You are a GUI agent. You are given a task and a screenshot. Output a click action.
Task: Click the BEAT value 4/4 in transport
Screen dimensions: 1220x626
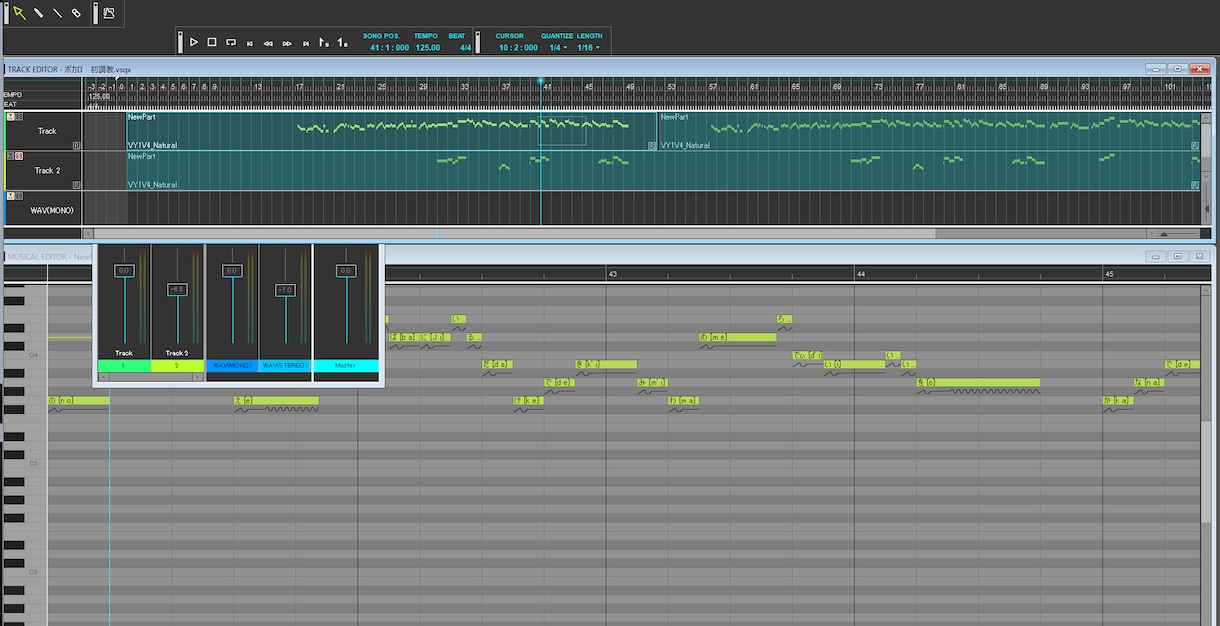(465, 47)
